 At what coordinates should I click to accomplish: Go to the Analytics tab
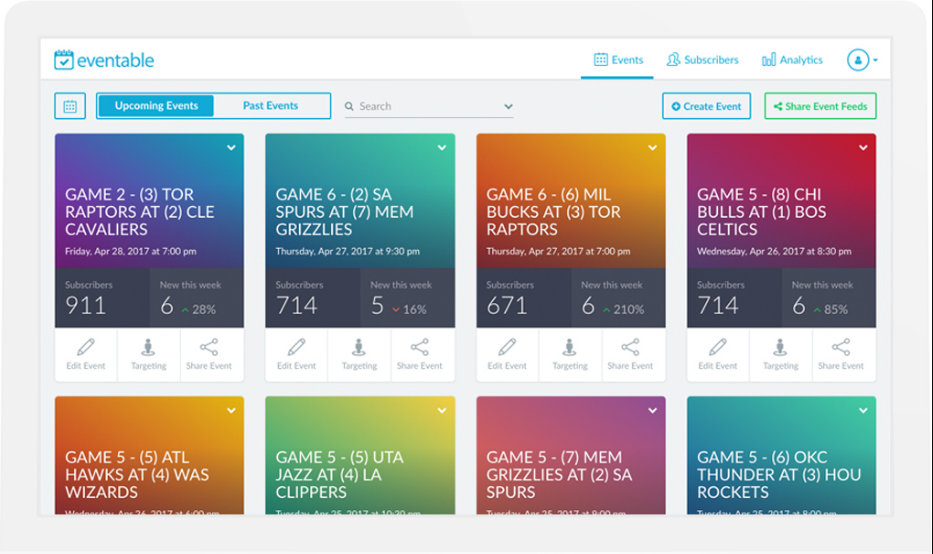coord(792,60)
